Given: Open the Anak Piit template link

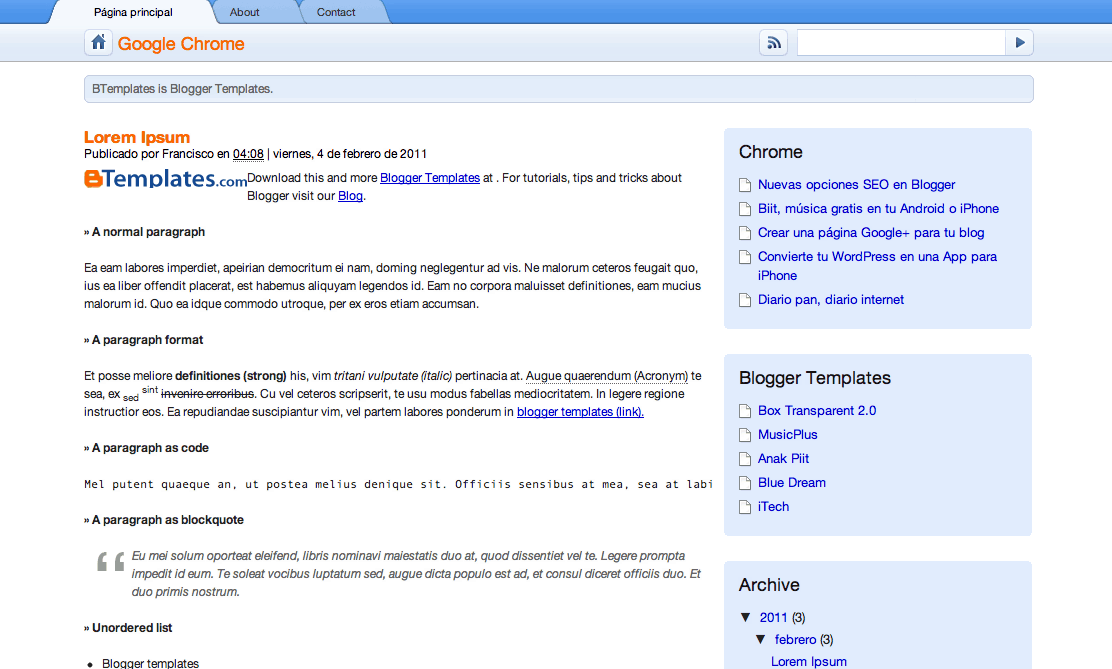Looking at the screenshot, I should pyautogui.click(x=783, y=459).
